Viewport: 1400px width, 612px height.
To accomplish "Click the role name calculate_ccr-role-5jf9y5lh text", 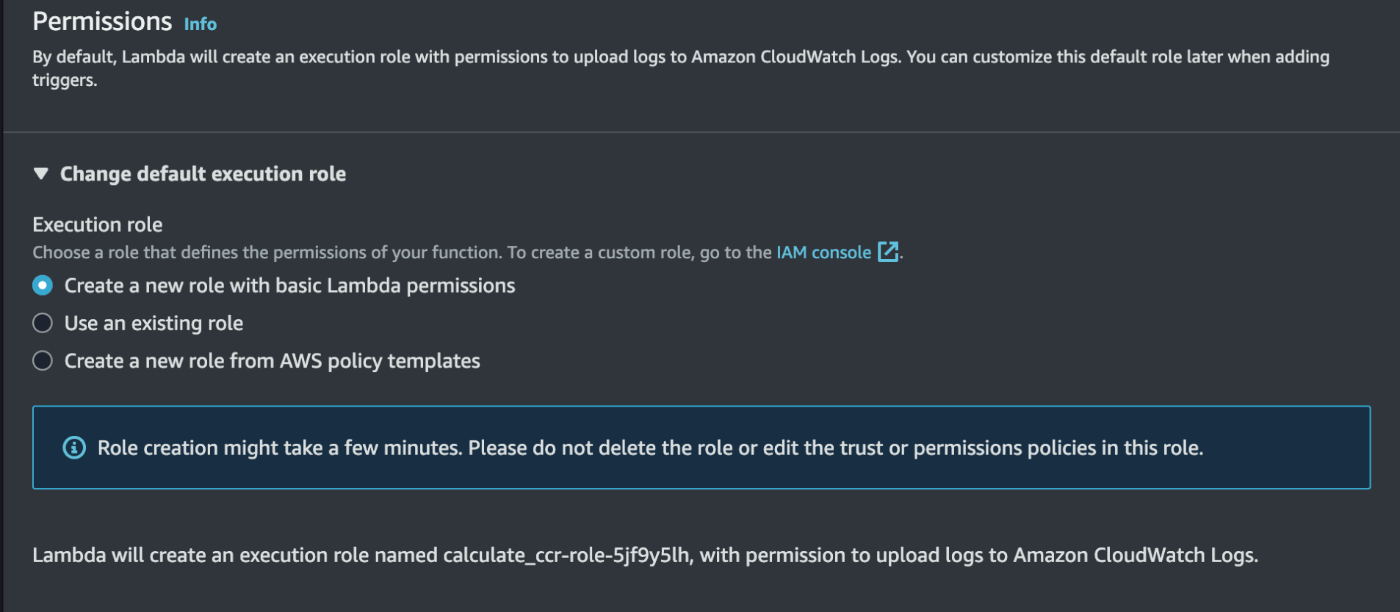I will click(x=566, y=555).
